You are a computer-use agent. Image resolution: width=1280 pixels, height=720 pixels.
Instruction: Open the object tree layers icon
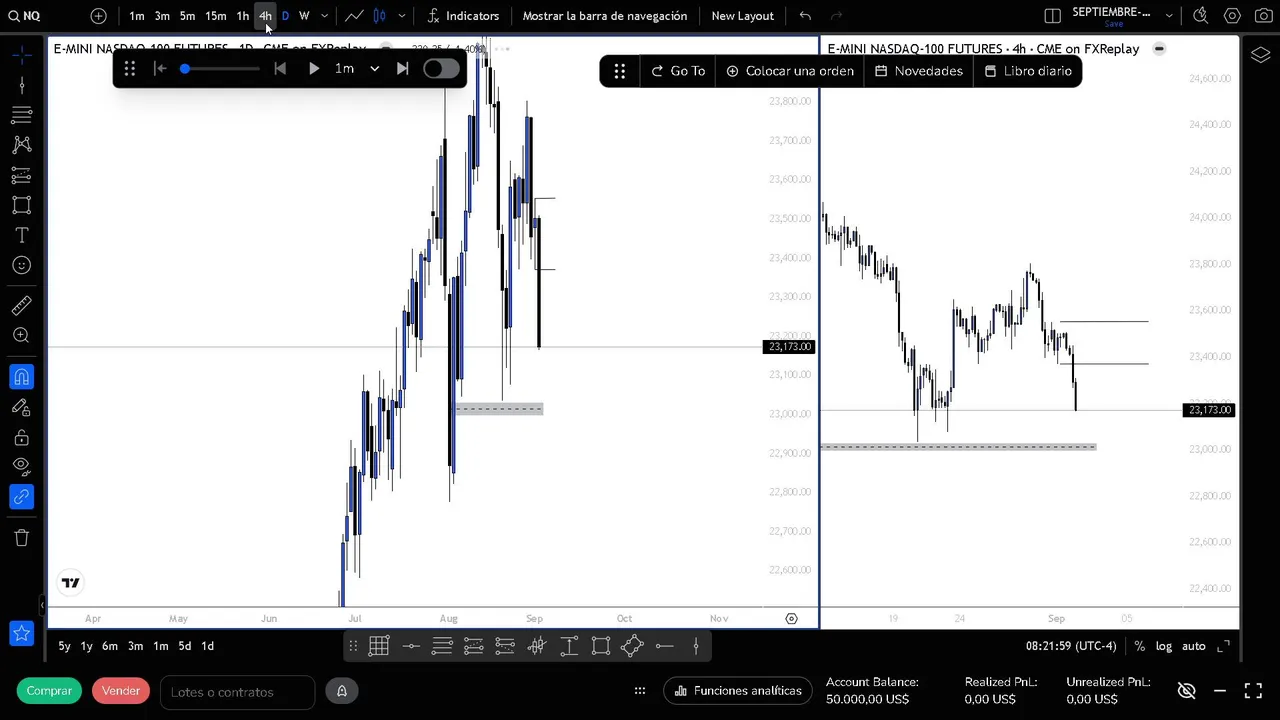[x=1261, y=55]
